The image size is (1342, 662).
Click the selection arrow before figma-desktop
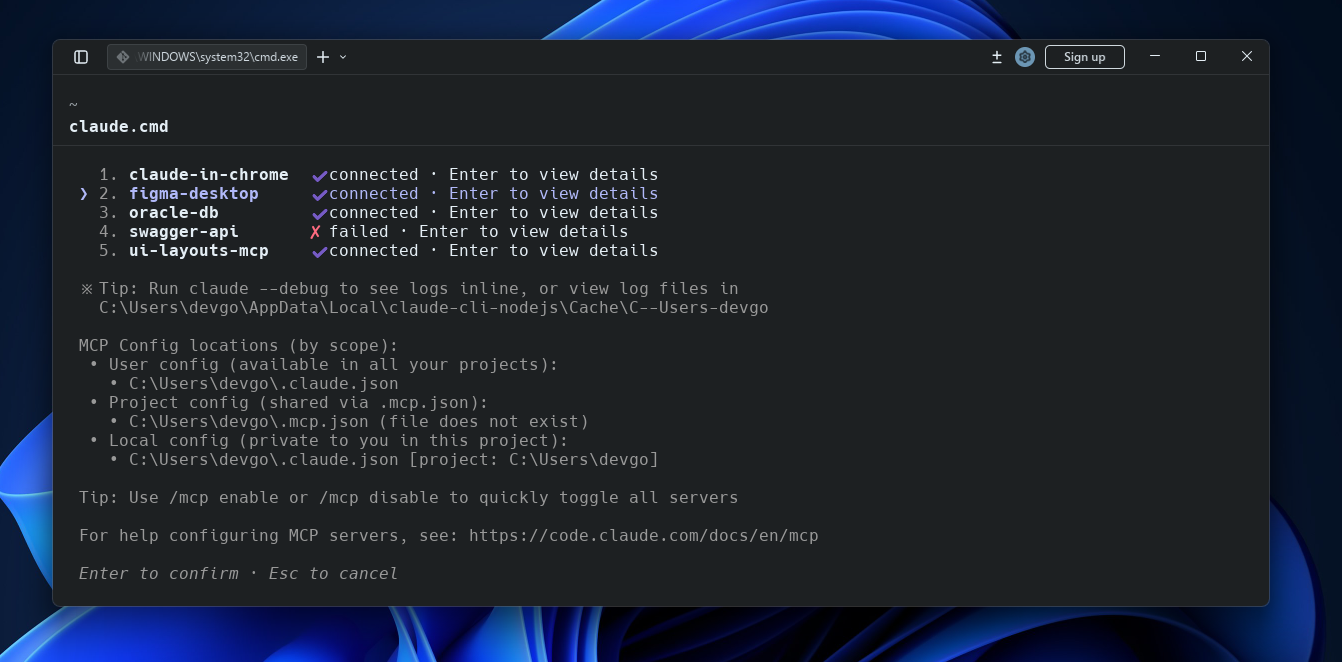point(84,194)
